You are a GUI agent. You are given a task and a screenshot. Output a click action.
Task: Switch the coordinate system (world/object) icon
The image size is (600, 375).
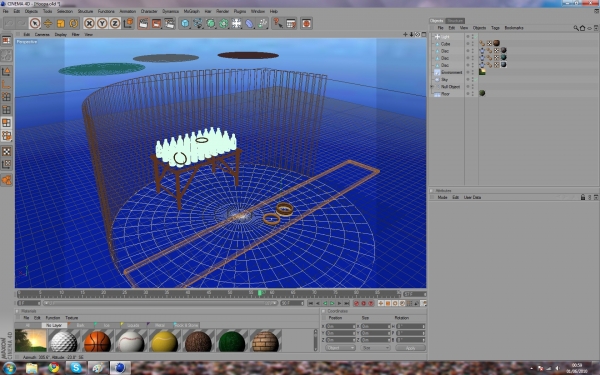tap(128, 23)
